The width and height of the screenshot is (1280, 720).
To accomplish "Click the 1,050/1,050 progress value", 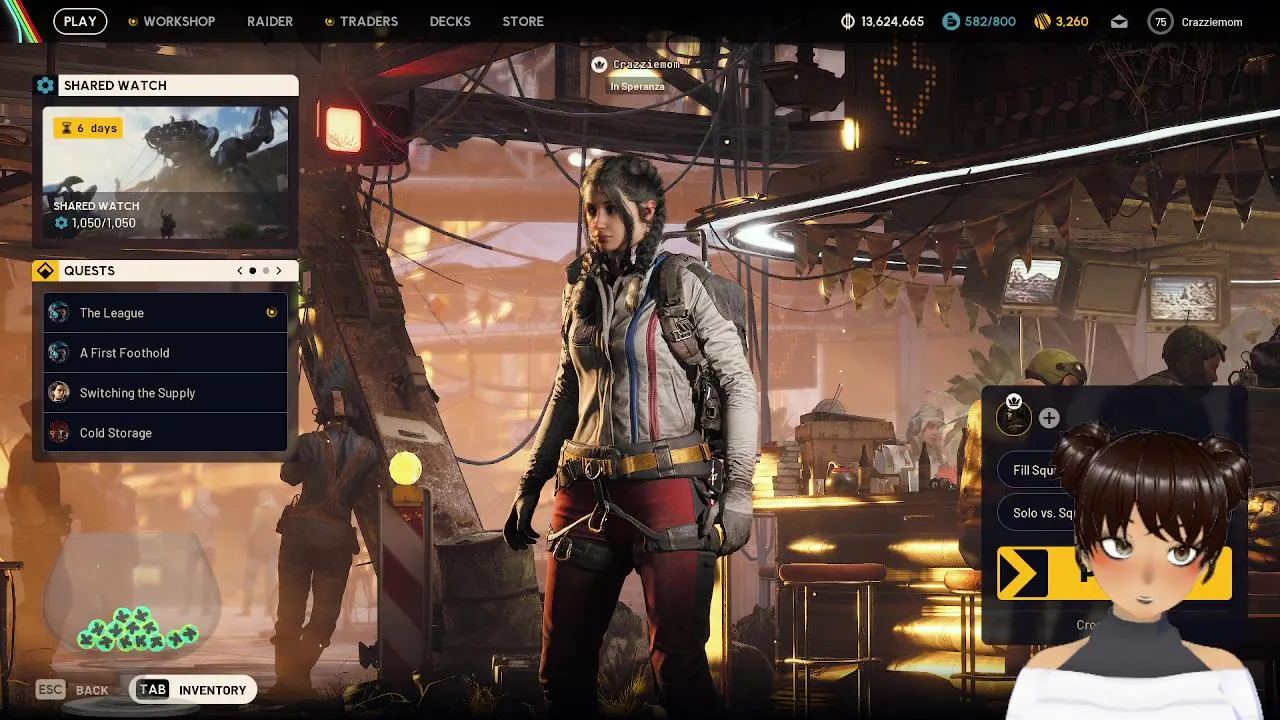I will pos(103,223).
